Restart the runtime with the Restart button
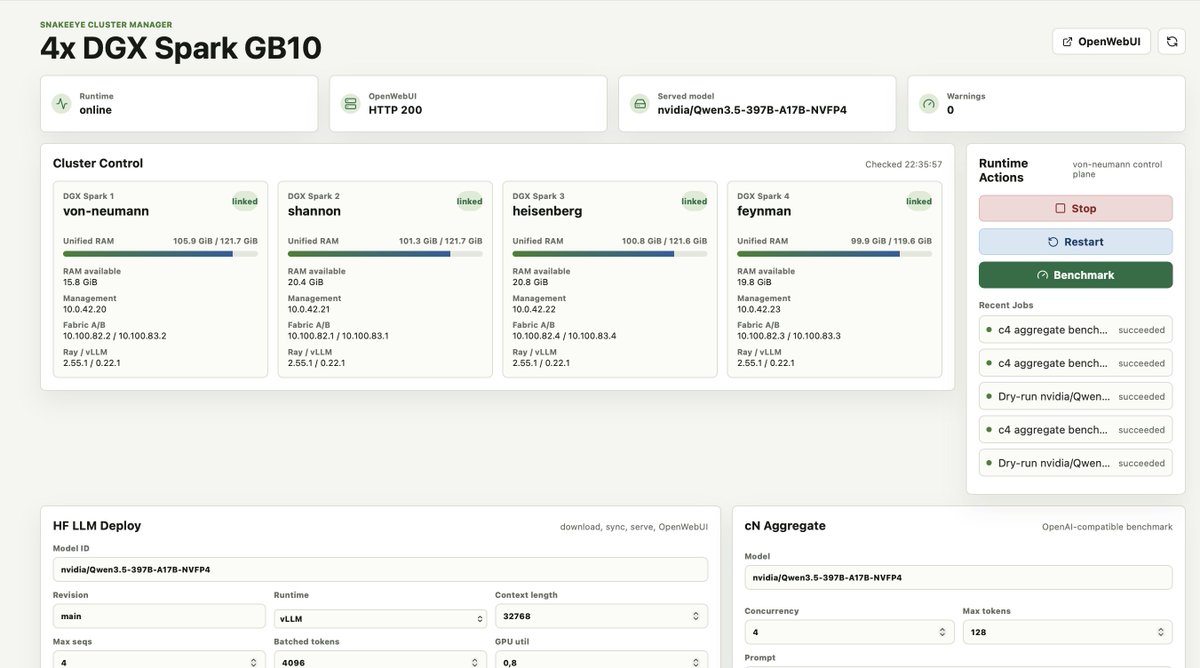The width and height of the screenshot is (1200, 668). tap(1076, 241)
